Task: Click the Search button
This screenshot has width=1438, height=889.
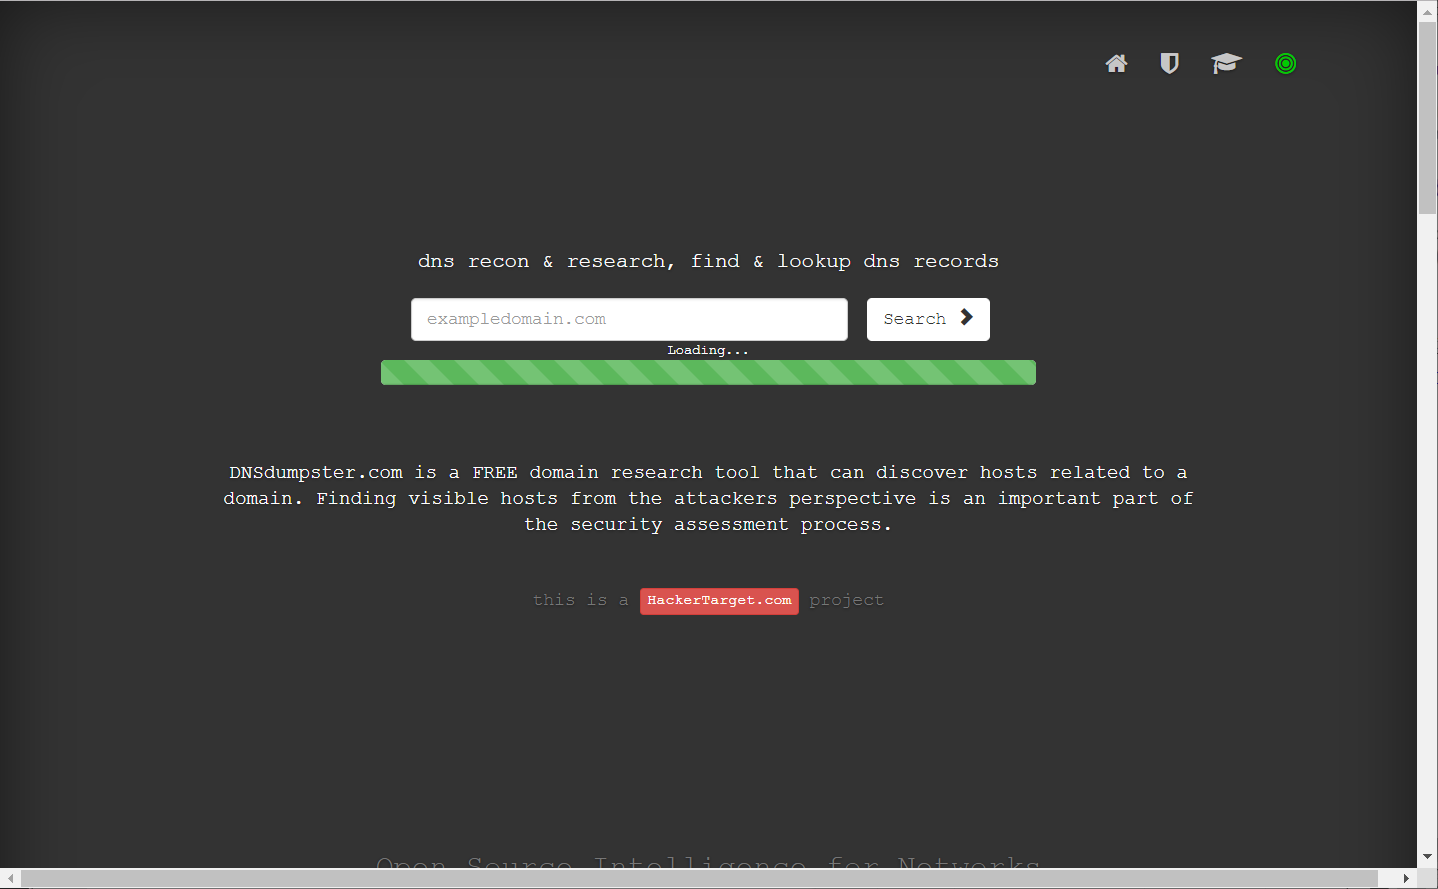Action: [x=928, y=319]
